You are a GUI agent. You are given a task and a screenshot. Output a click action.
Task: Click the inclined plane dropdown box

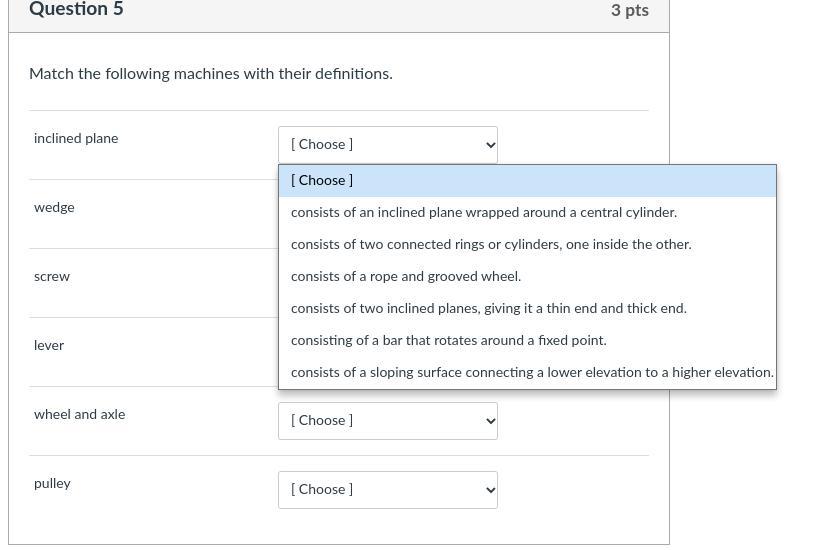pos(387,145)
